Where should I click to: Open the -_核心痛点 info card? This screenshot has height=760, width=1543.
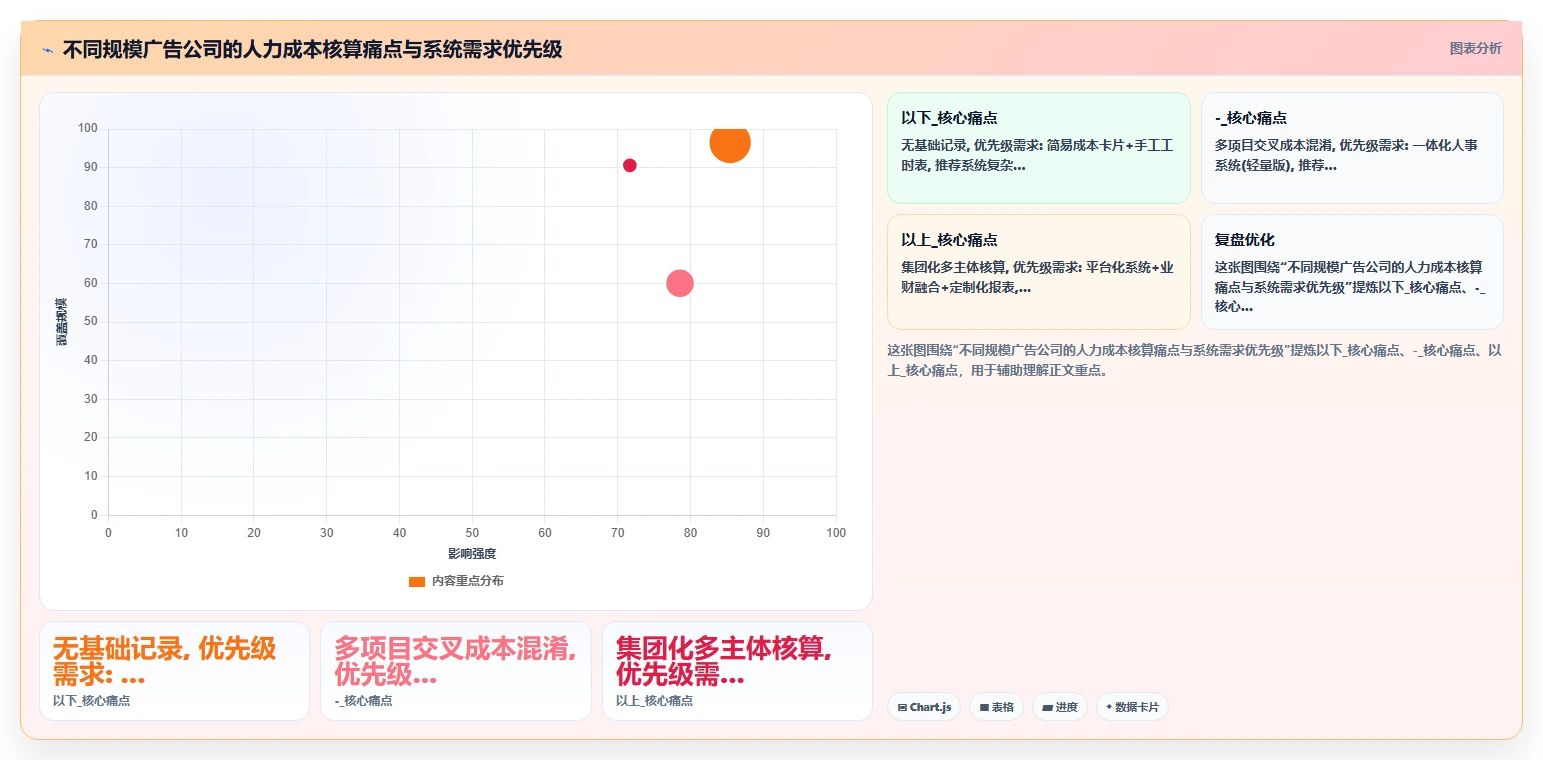1352,148
